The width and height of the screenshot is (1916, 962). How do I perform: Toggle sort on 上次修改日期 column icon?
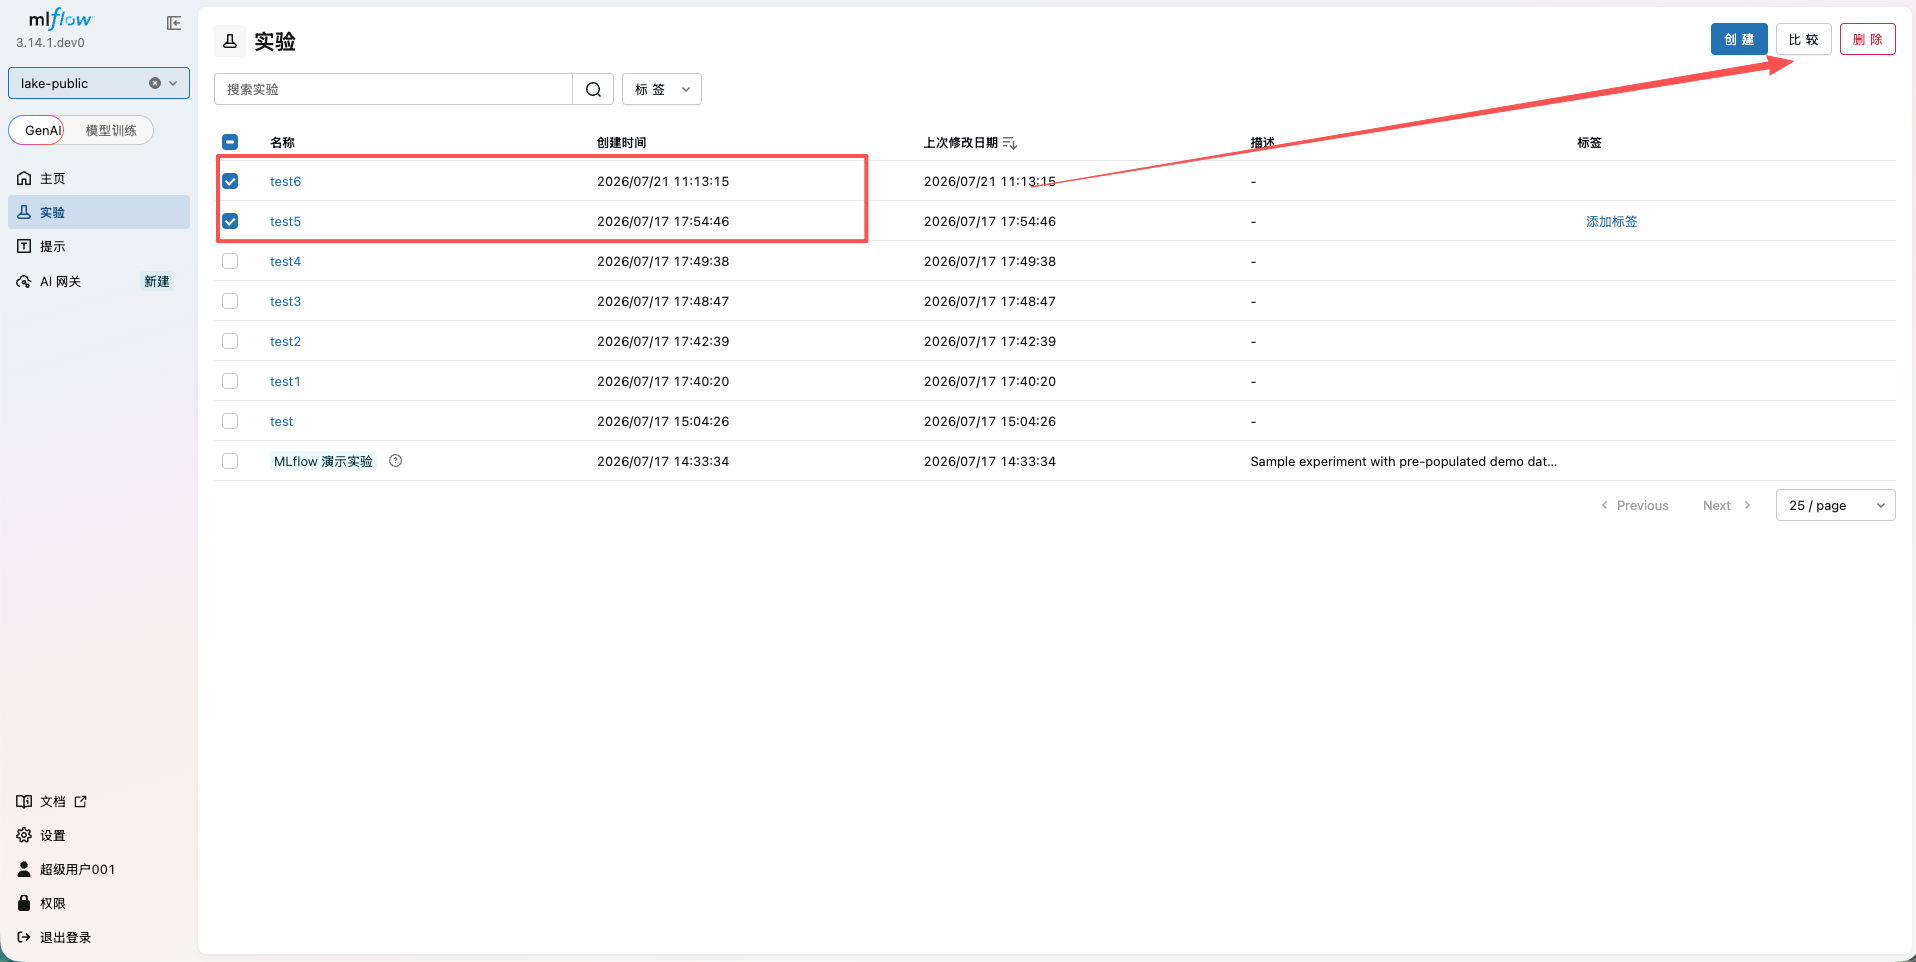coord(1010,143)
